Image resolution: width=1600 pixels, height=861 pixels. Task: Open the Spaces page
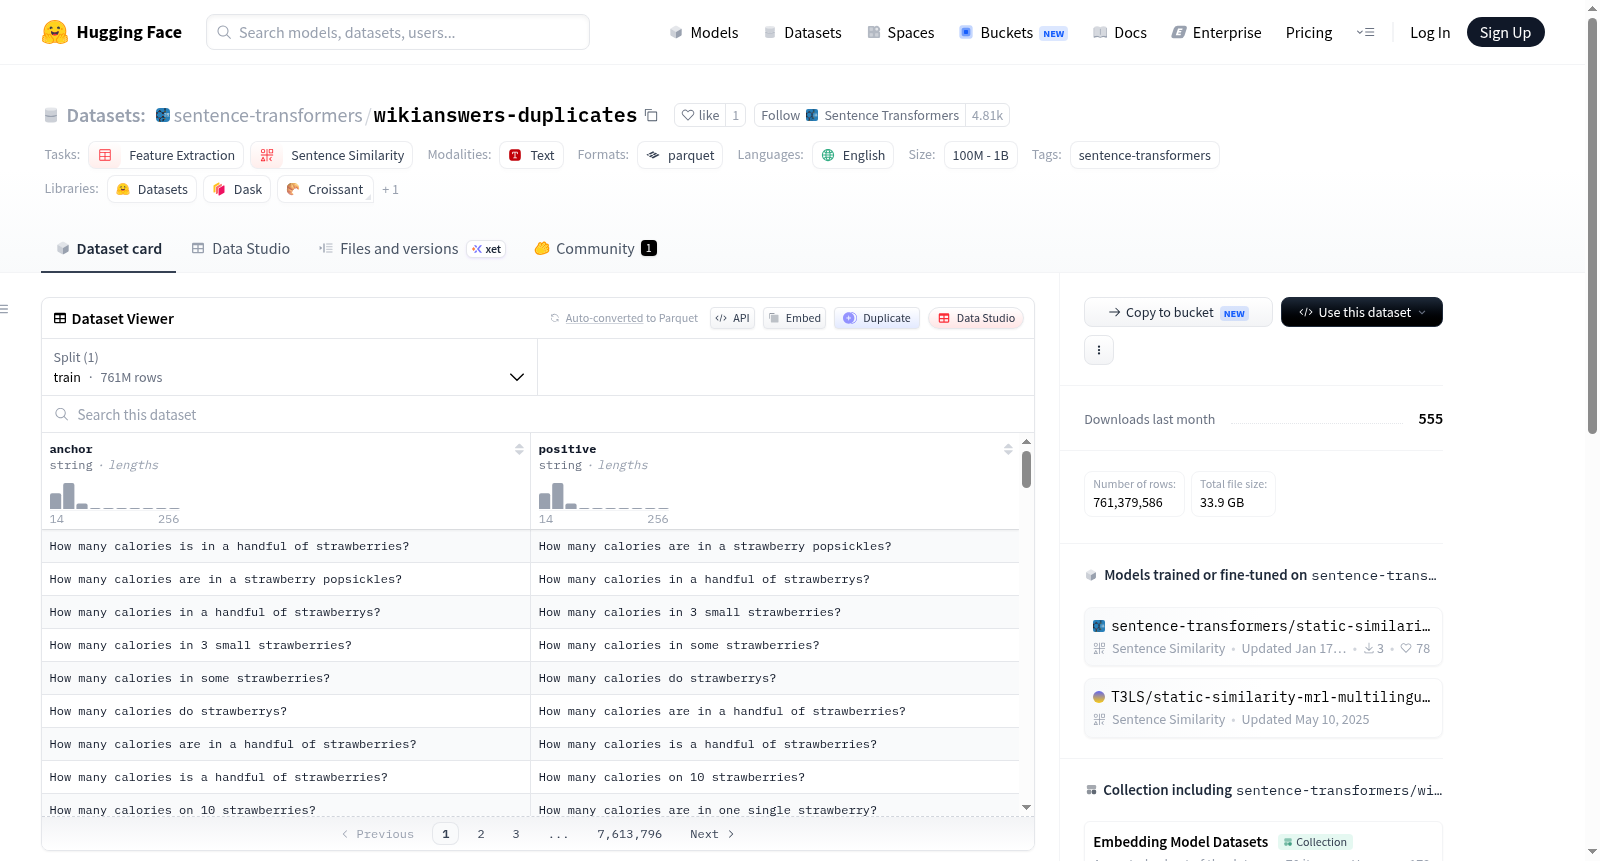point(900,33)
